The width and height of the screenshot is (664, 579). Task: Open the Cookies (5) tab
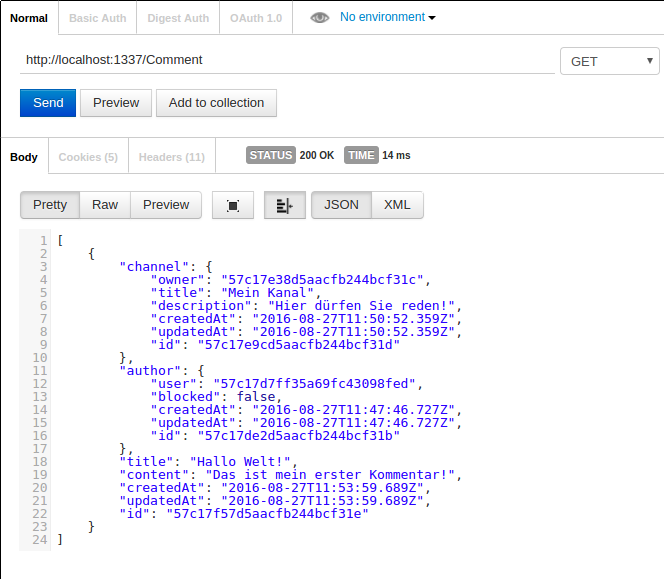88,157
